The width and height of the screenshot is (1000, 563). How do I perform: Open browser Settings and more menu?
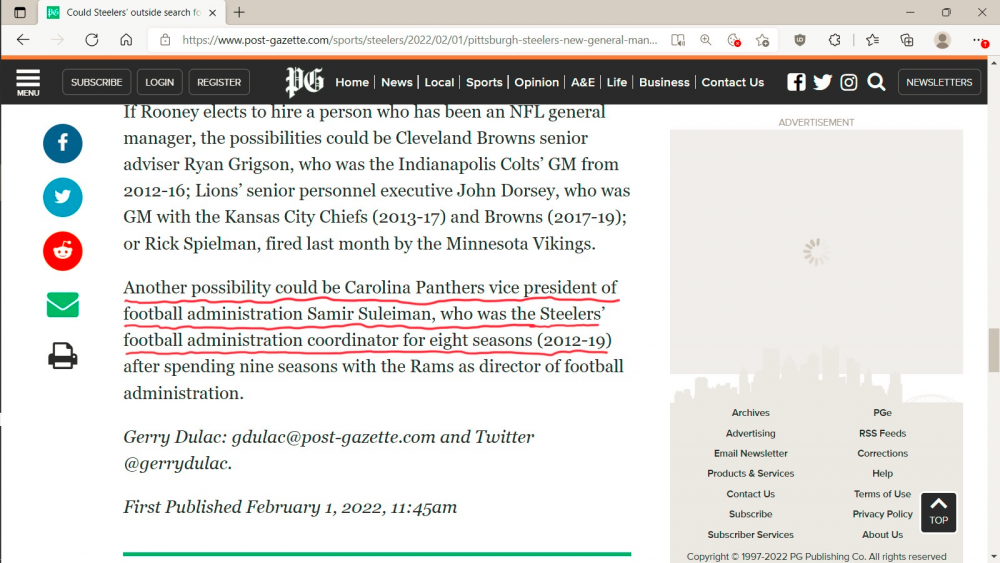979,40
